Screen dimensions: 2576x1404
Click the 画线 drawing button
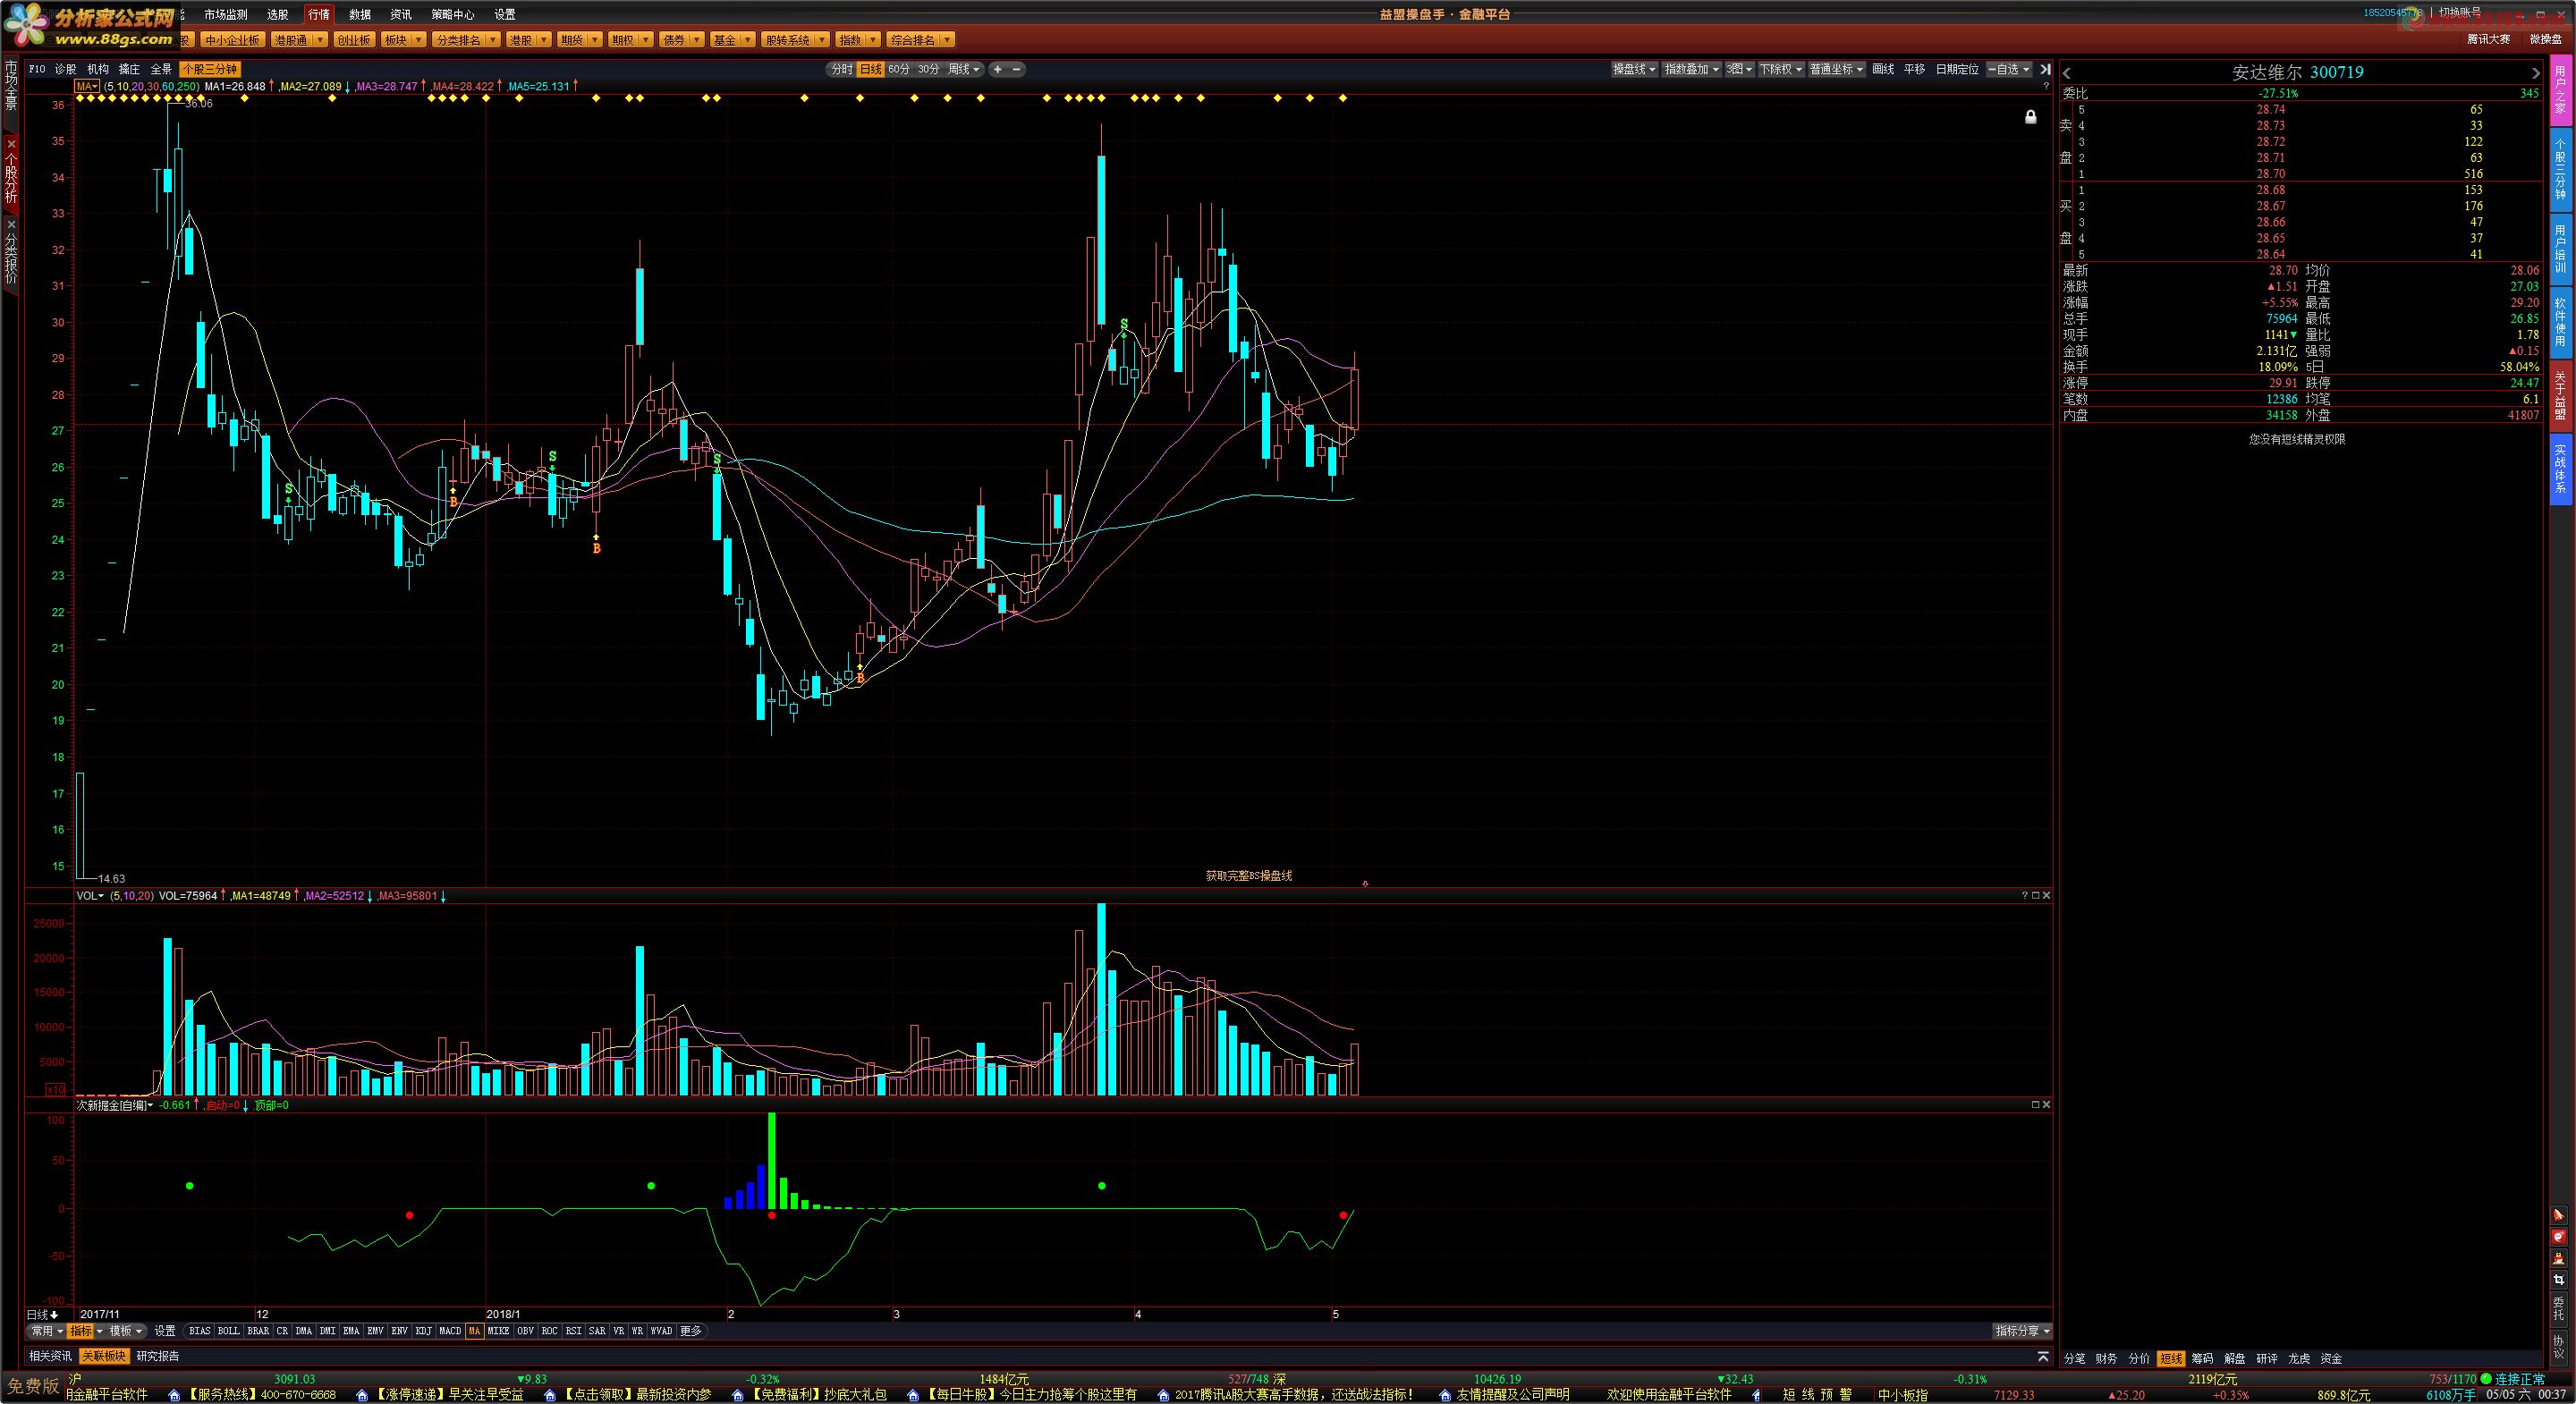1883,69
